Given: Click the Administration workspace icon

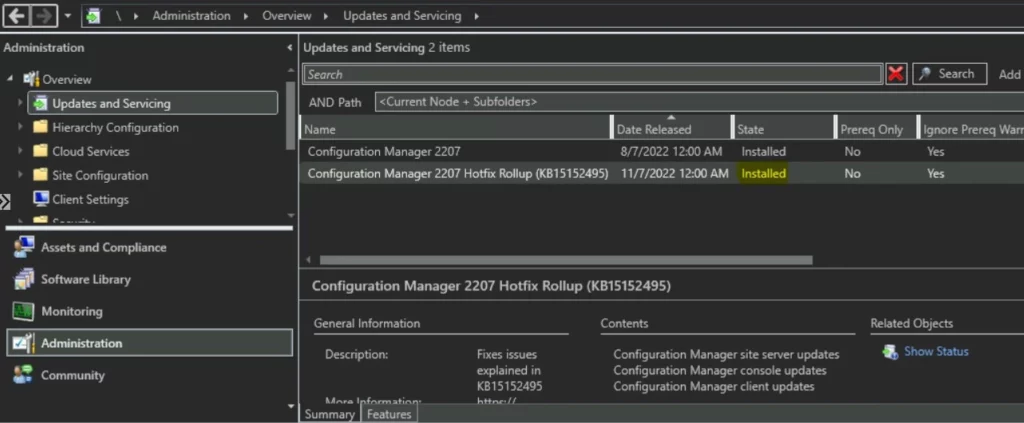Looking at the screenshot, I should (24, 343).
